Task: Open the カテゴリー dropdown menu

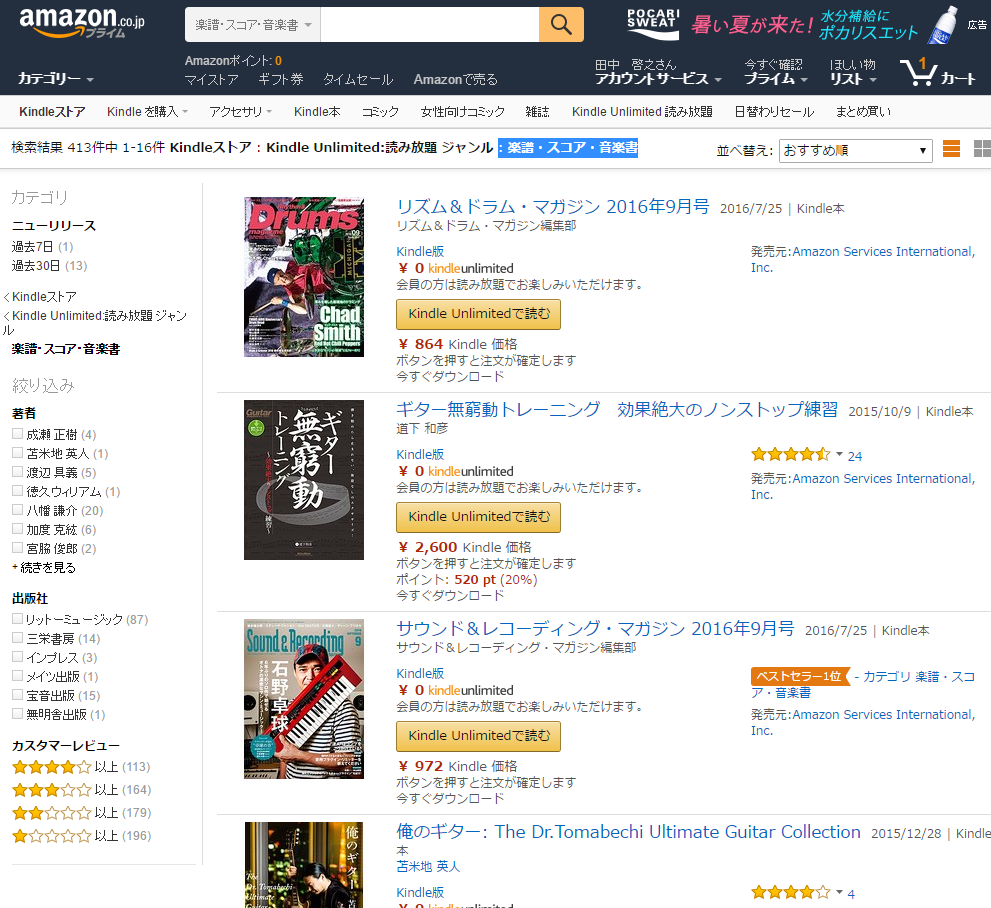Action: (56, 79)
